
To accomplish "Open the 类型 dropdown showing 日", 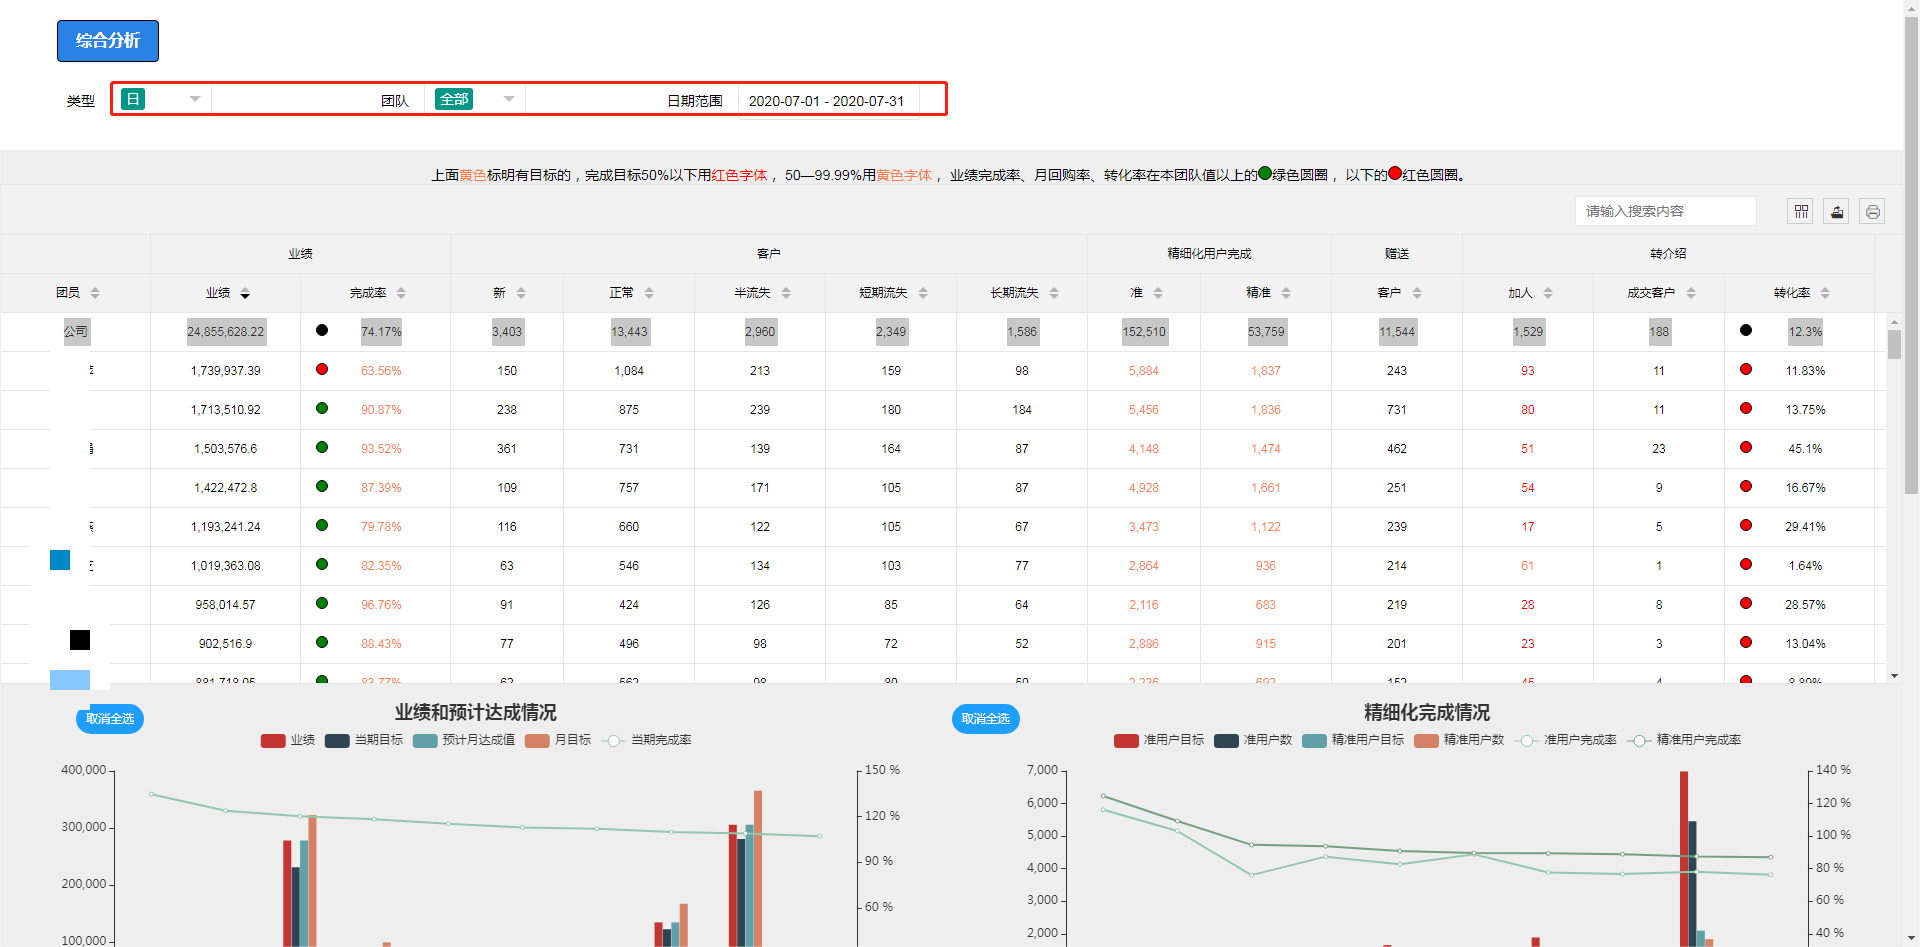I will (161, 99).
